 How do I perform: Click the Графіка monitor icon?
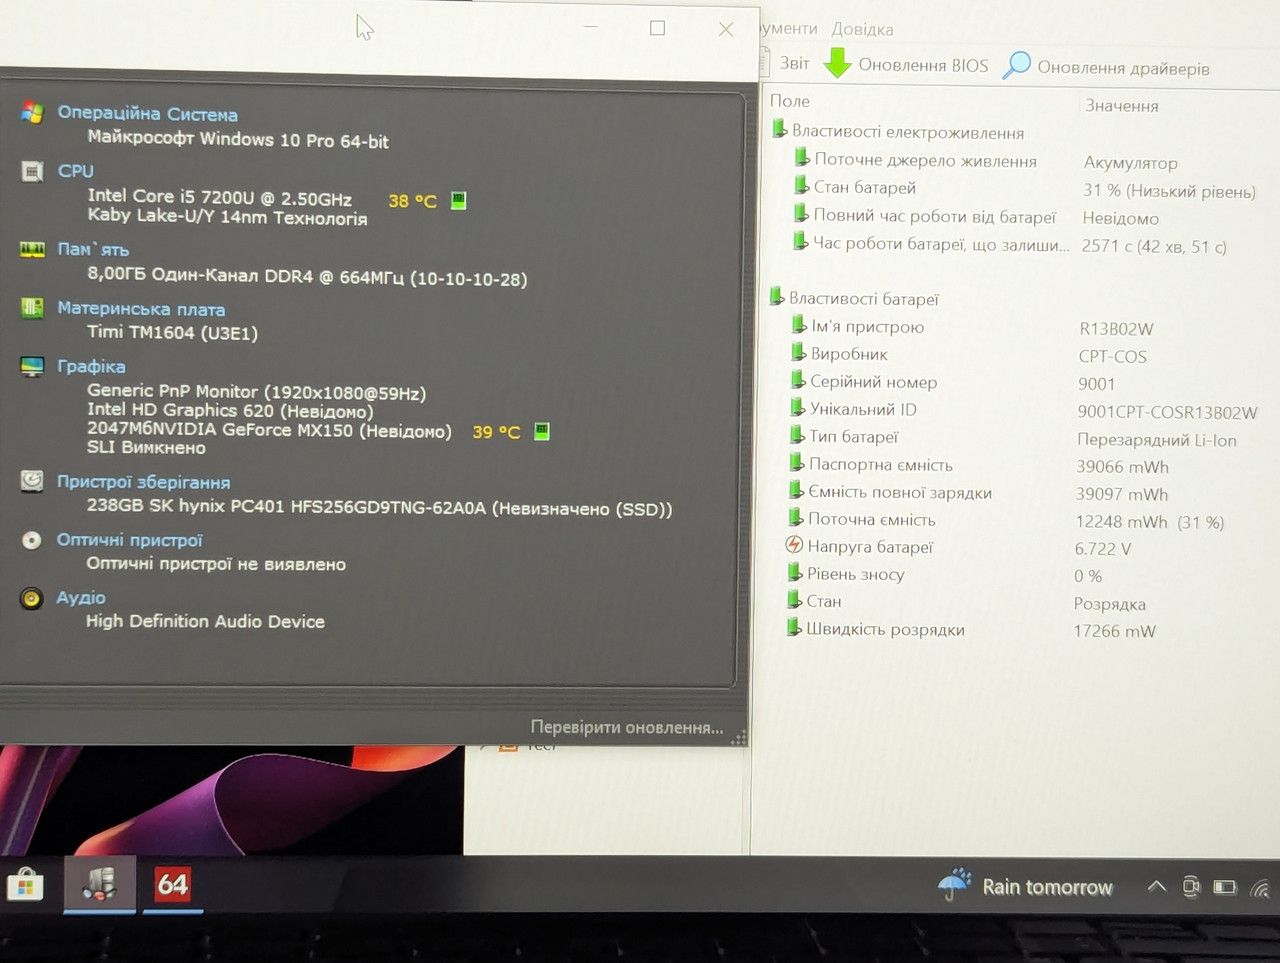pyautogui.click(x=32, y=367)
